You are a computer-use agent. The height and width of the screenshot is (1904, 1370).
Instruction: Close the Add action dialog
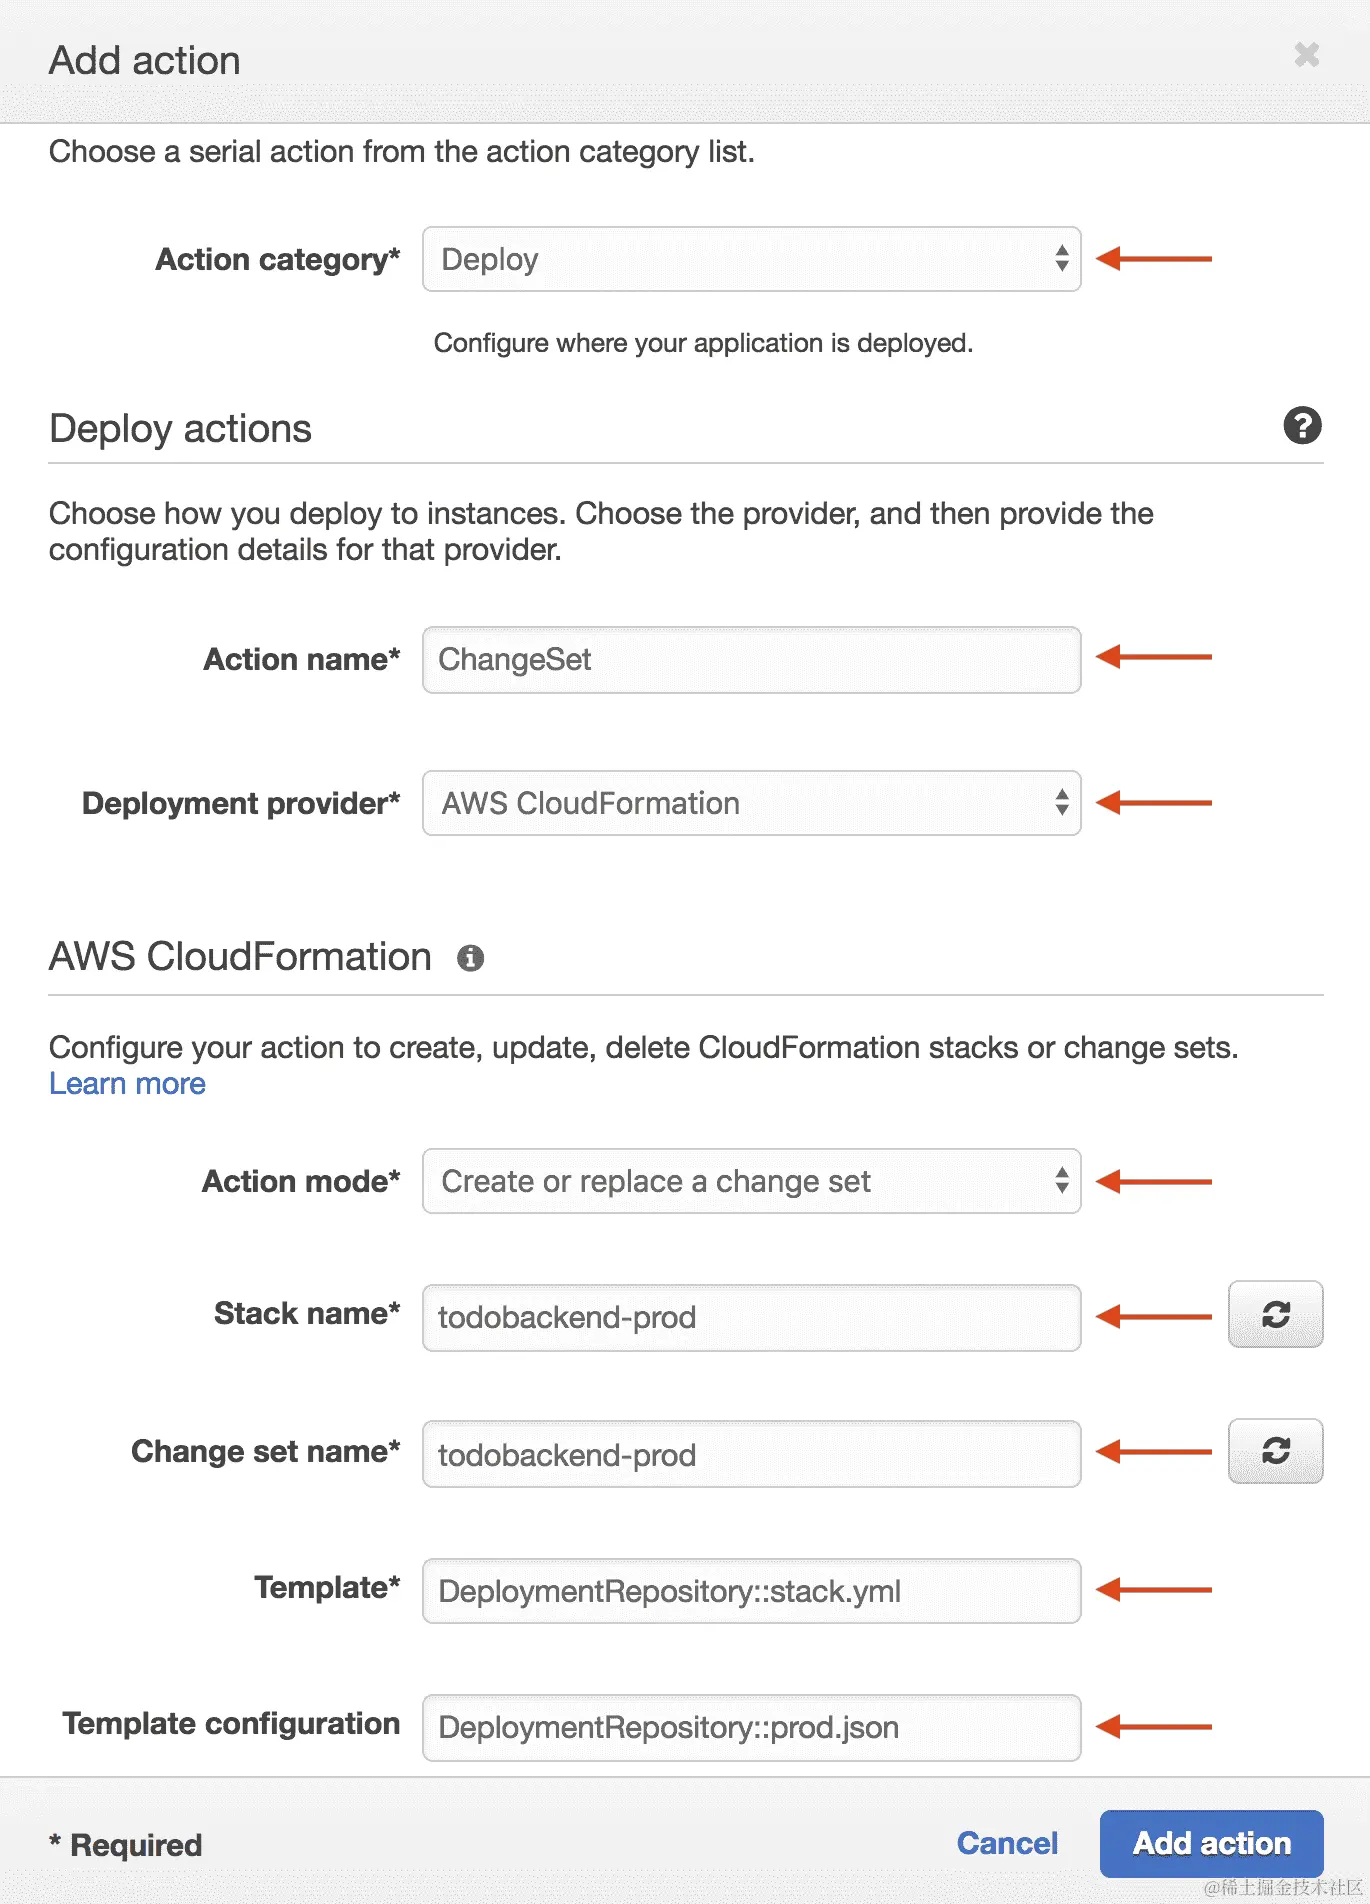click(1306, 55)
